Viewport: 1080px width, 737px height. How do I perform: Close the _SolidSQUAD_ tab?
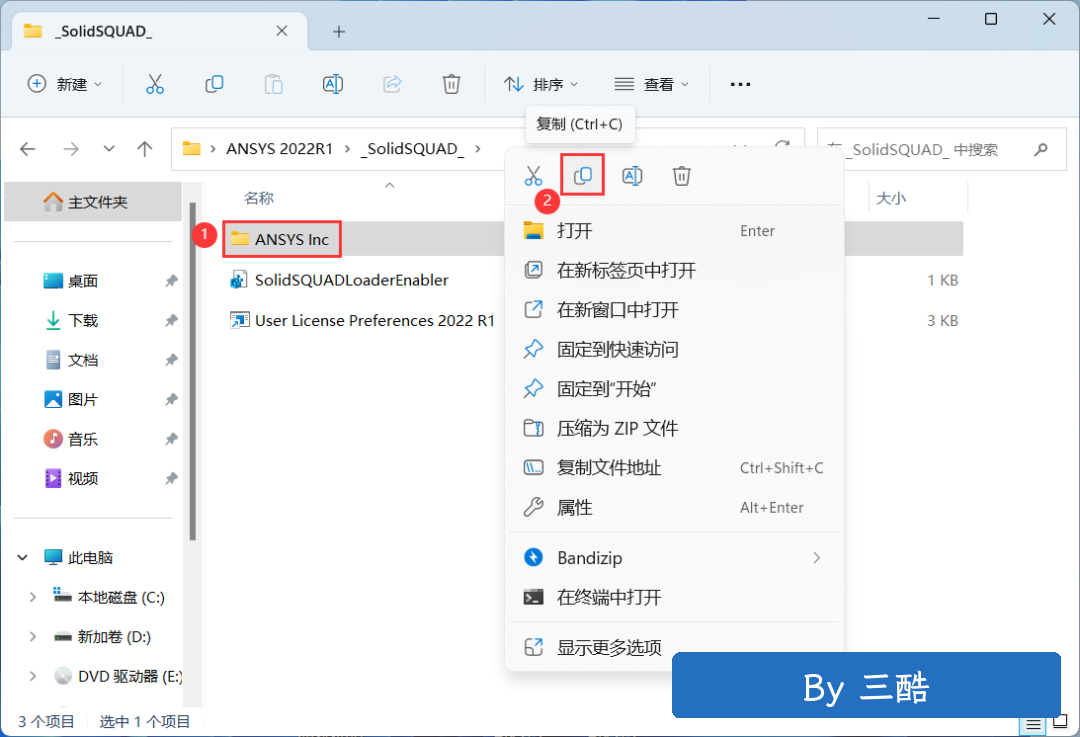tap(282, 31)
